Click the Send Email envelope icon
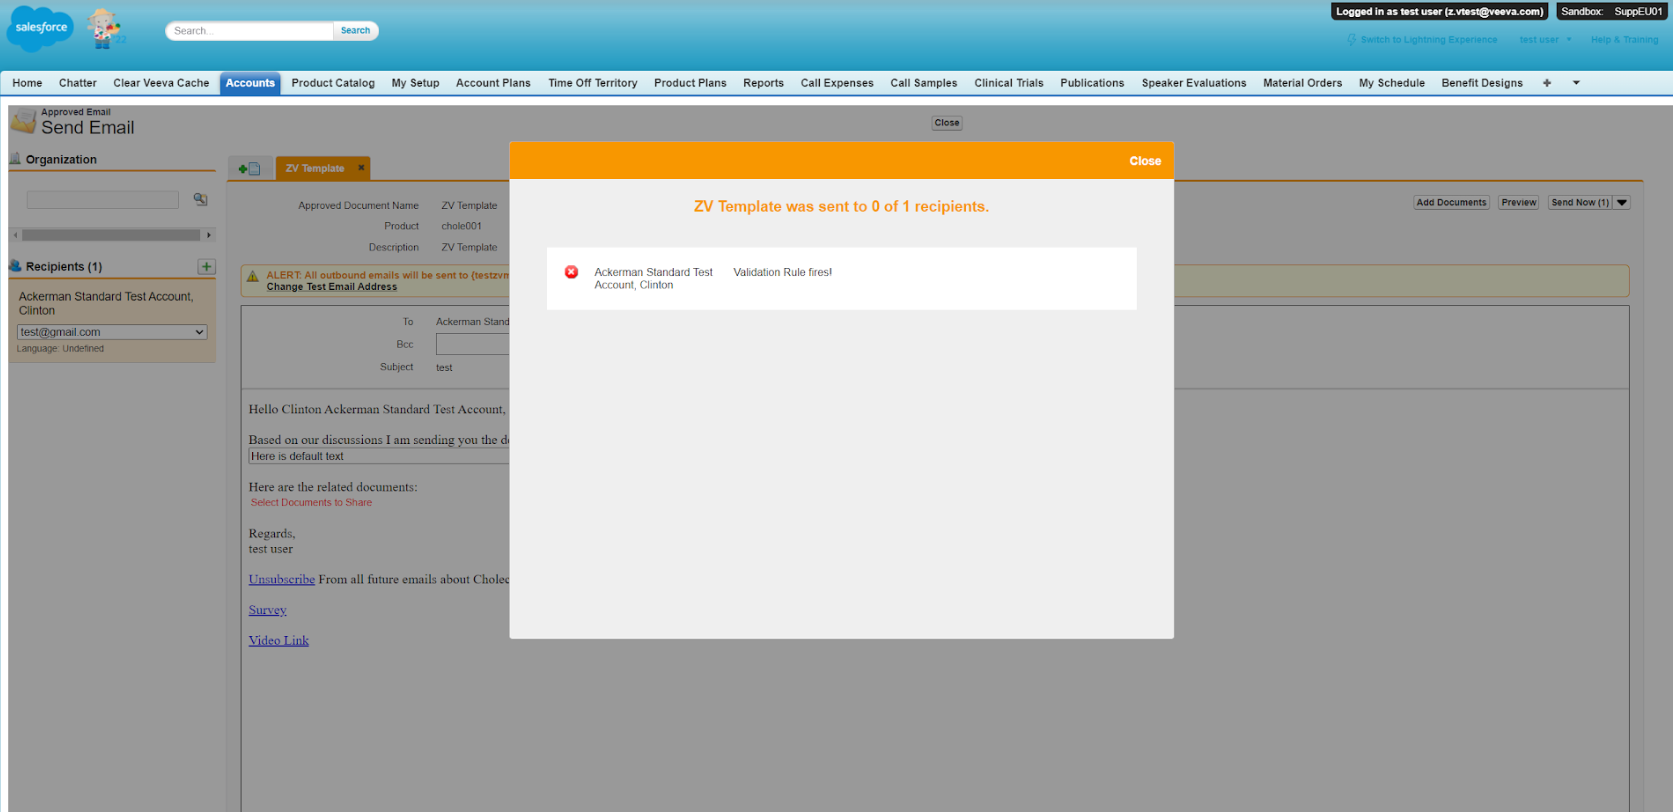The width and height of the screenshot is (1673, 812). click(x=23, y=122)
